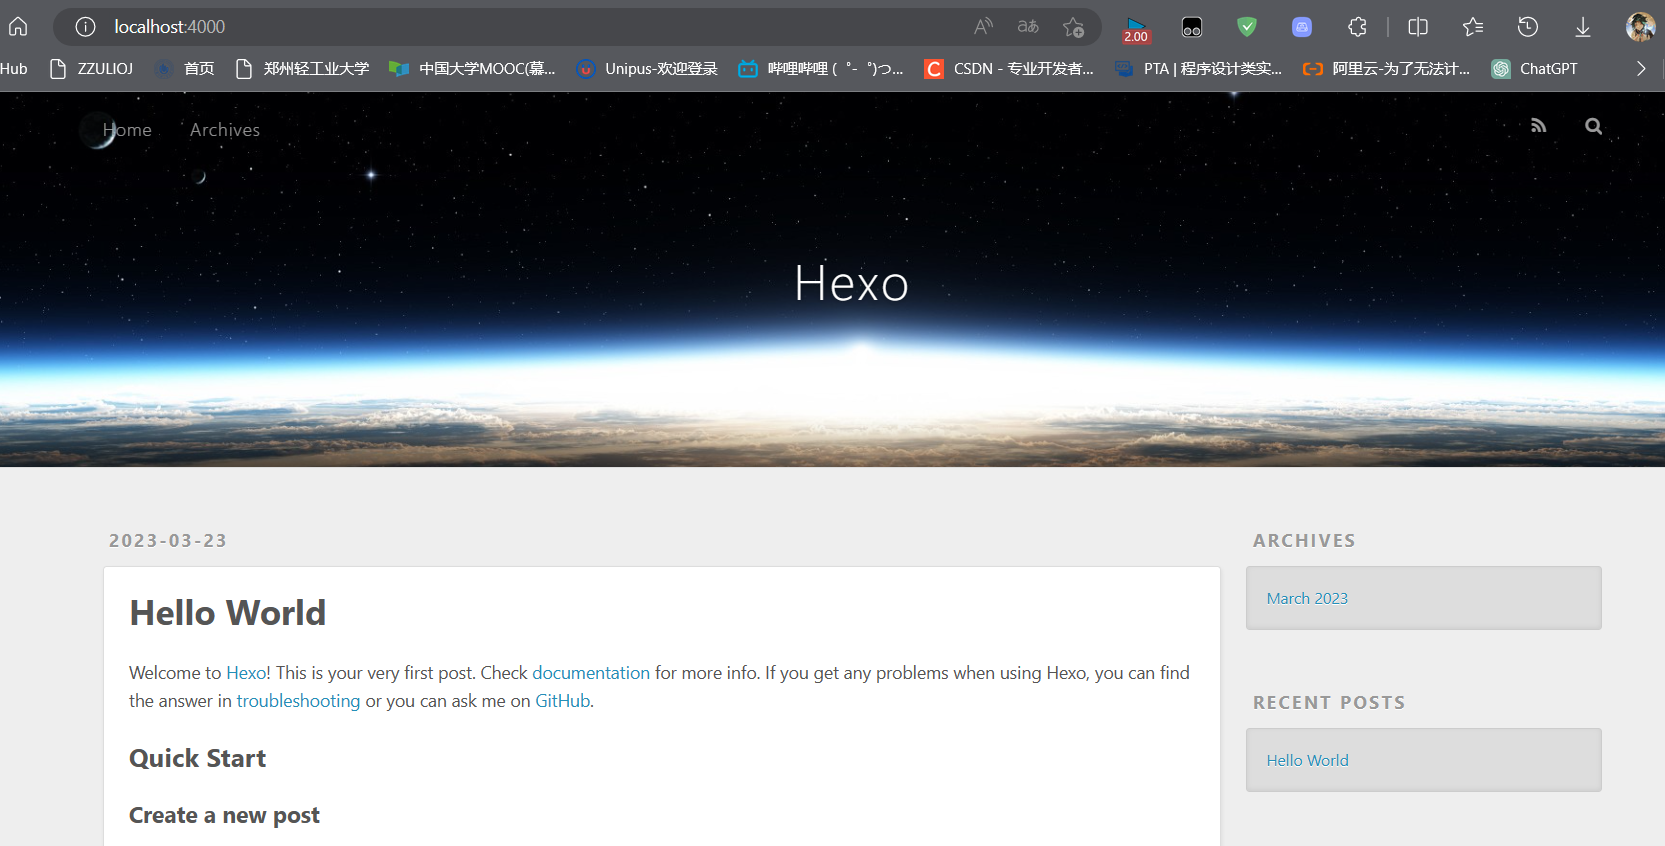Click the Quick Start heading
This screenshot has width=1665, height=846.
click(x=198, y=759)
